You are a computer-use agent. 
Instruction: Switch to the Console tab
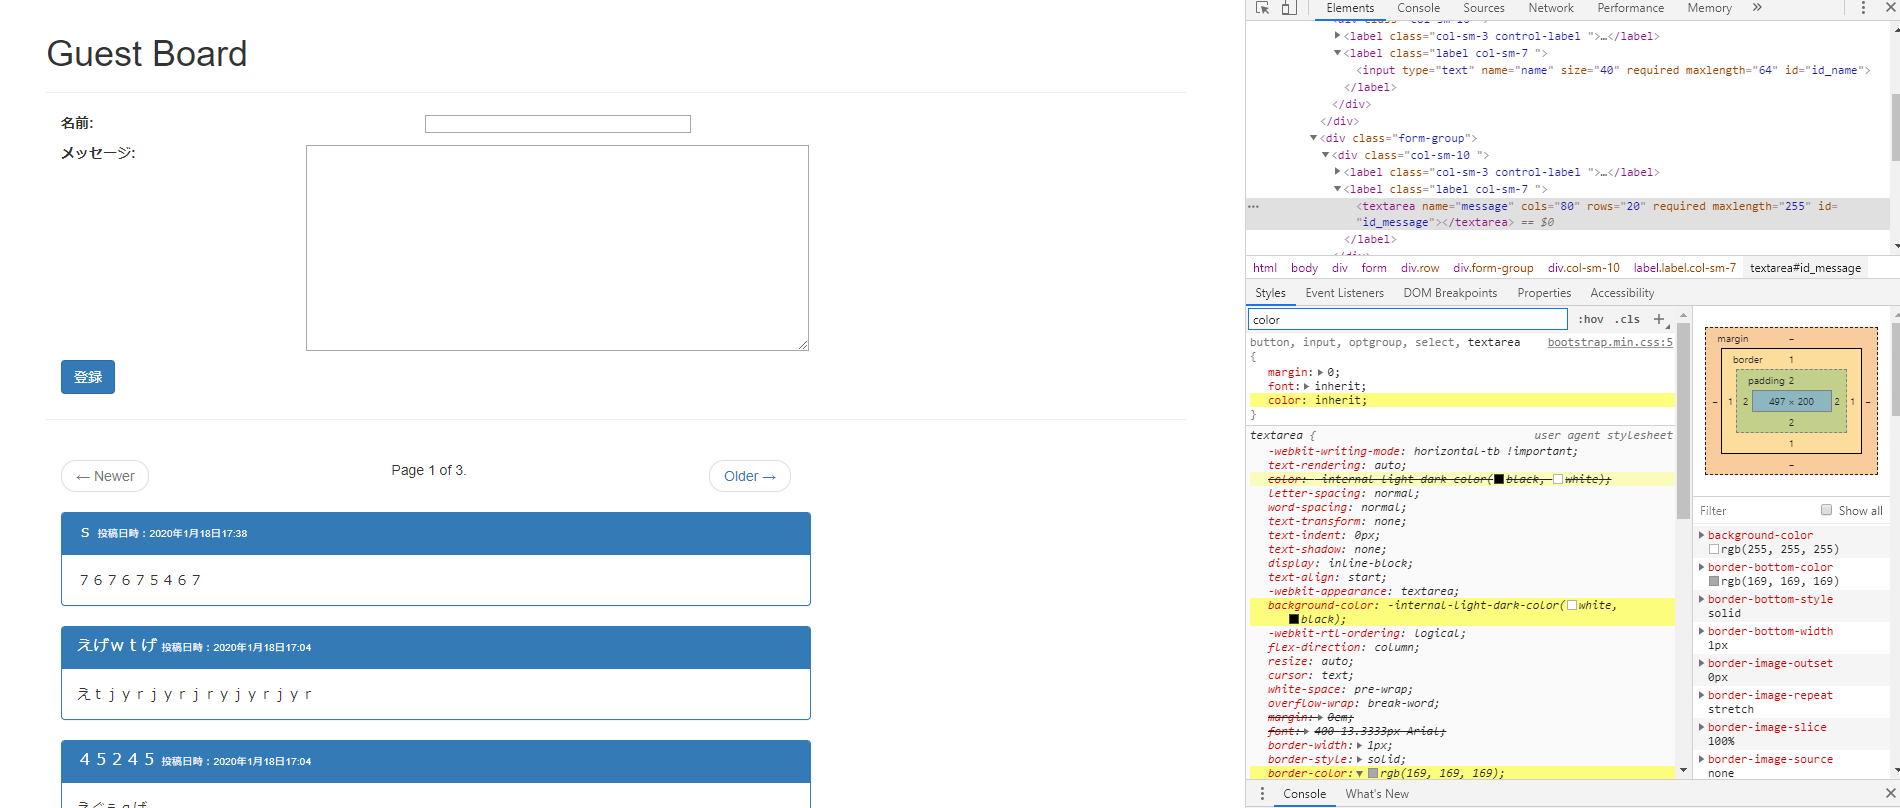coord(1418,8)
